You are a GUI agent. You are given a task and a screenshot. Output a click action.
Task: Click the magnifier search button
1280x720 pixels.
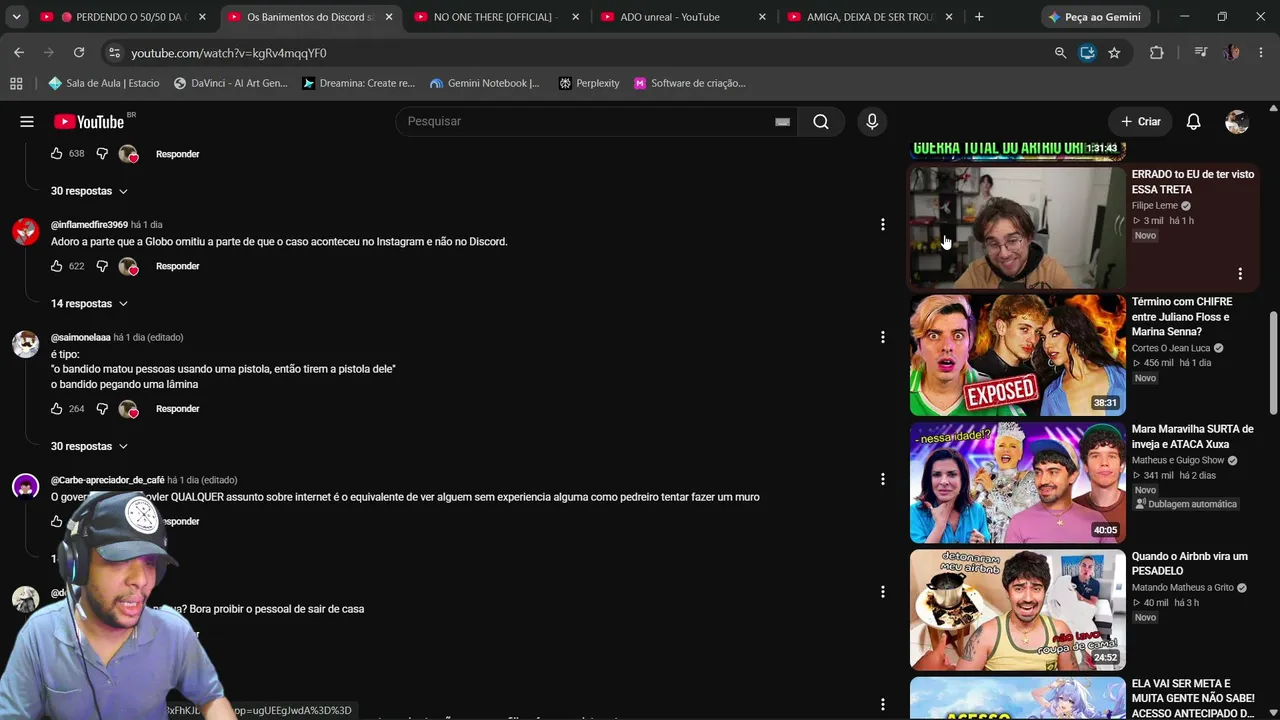coord(821,122)
